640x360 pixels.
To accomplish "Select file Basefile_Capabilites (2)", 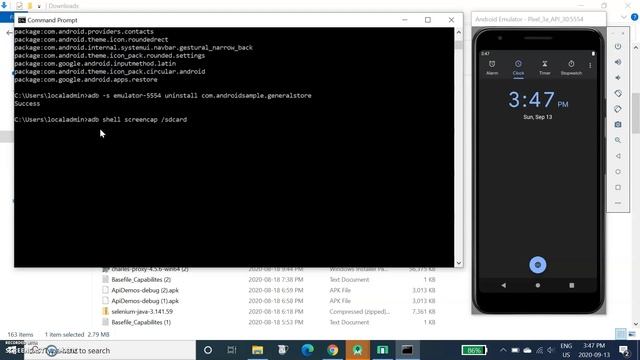I will coord(141,280).
